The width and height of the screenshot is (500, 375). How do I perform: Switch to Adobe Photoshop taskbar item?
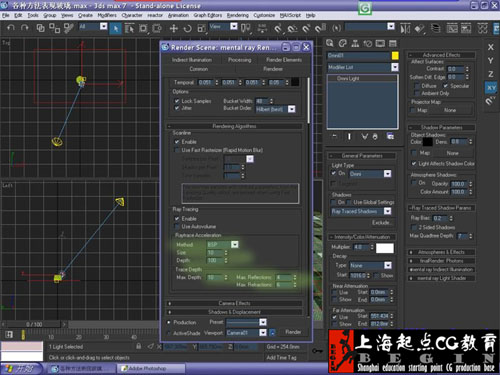pyautogui.click(x=151, y=369)
